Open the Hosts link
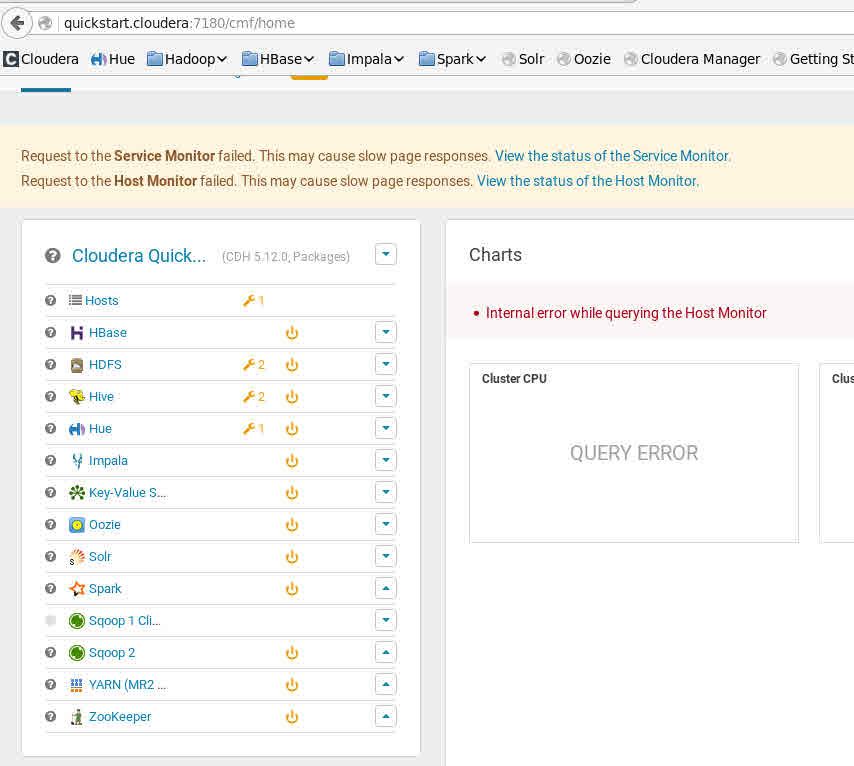 click(102, 301)
